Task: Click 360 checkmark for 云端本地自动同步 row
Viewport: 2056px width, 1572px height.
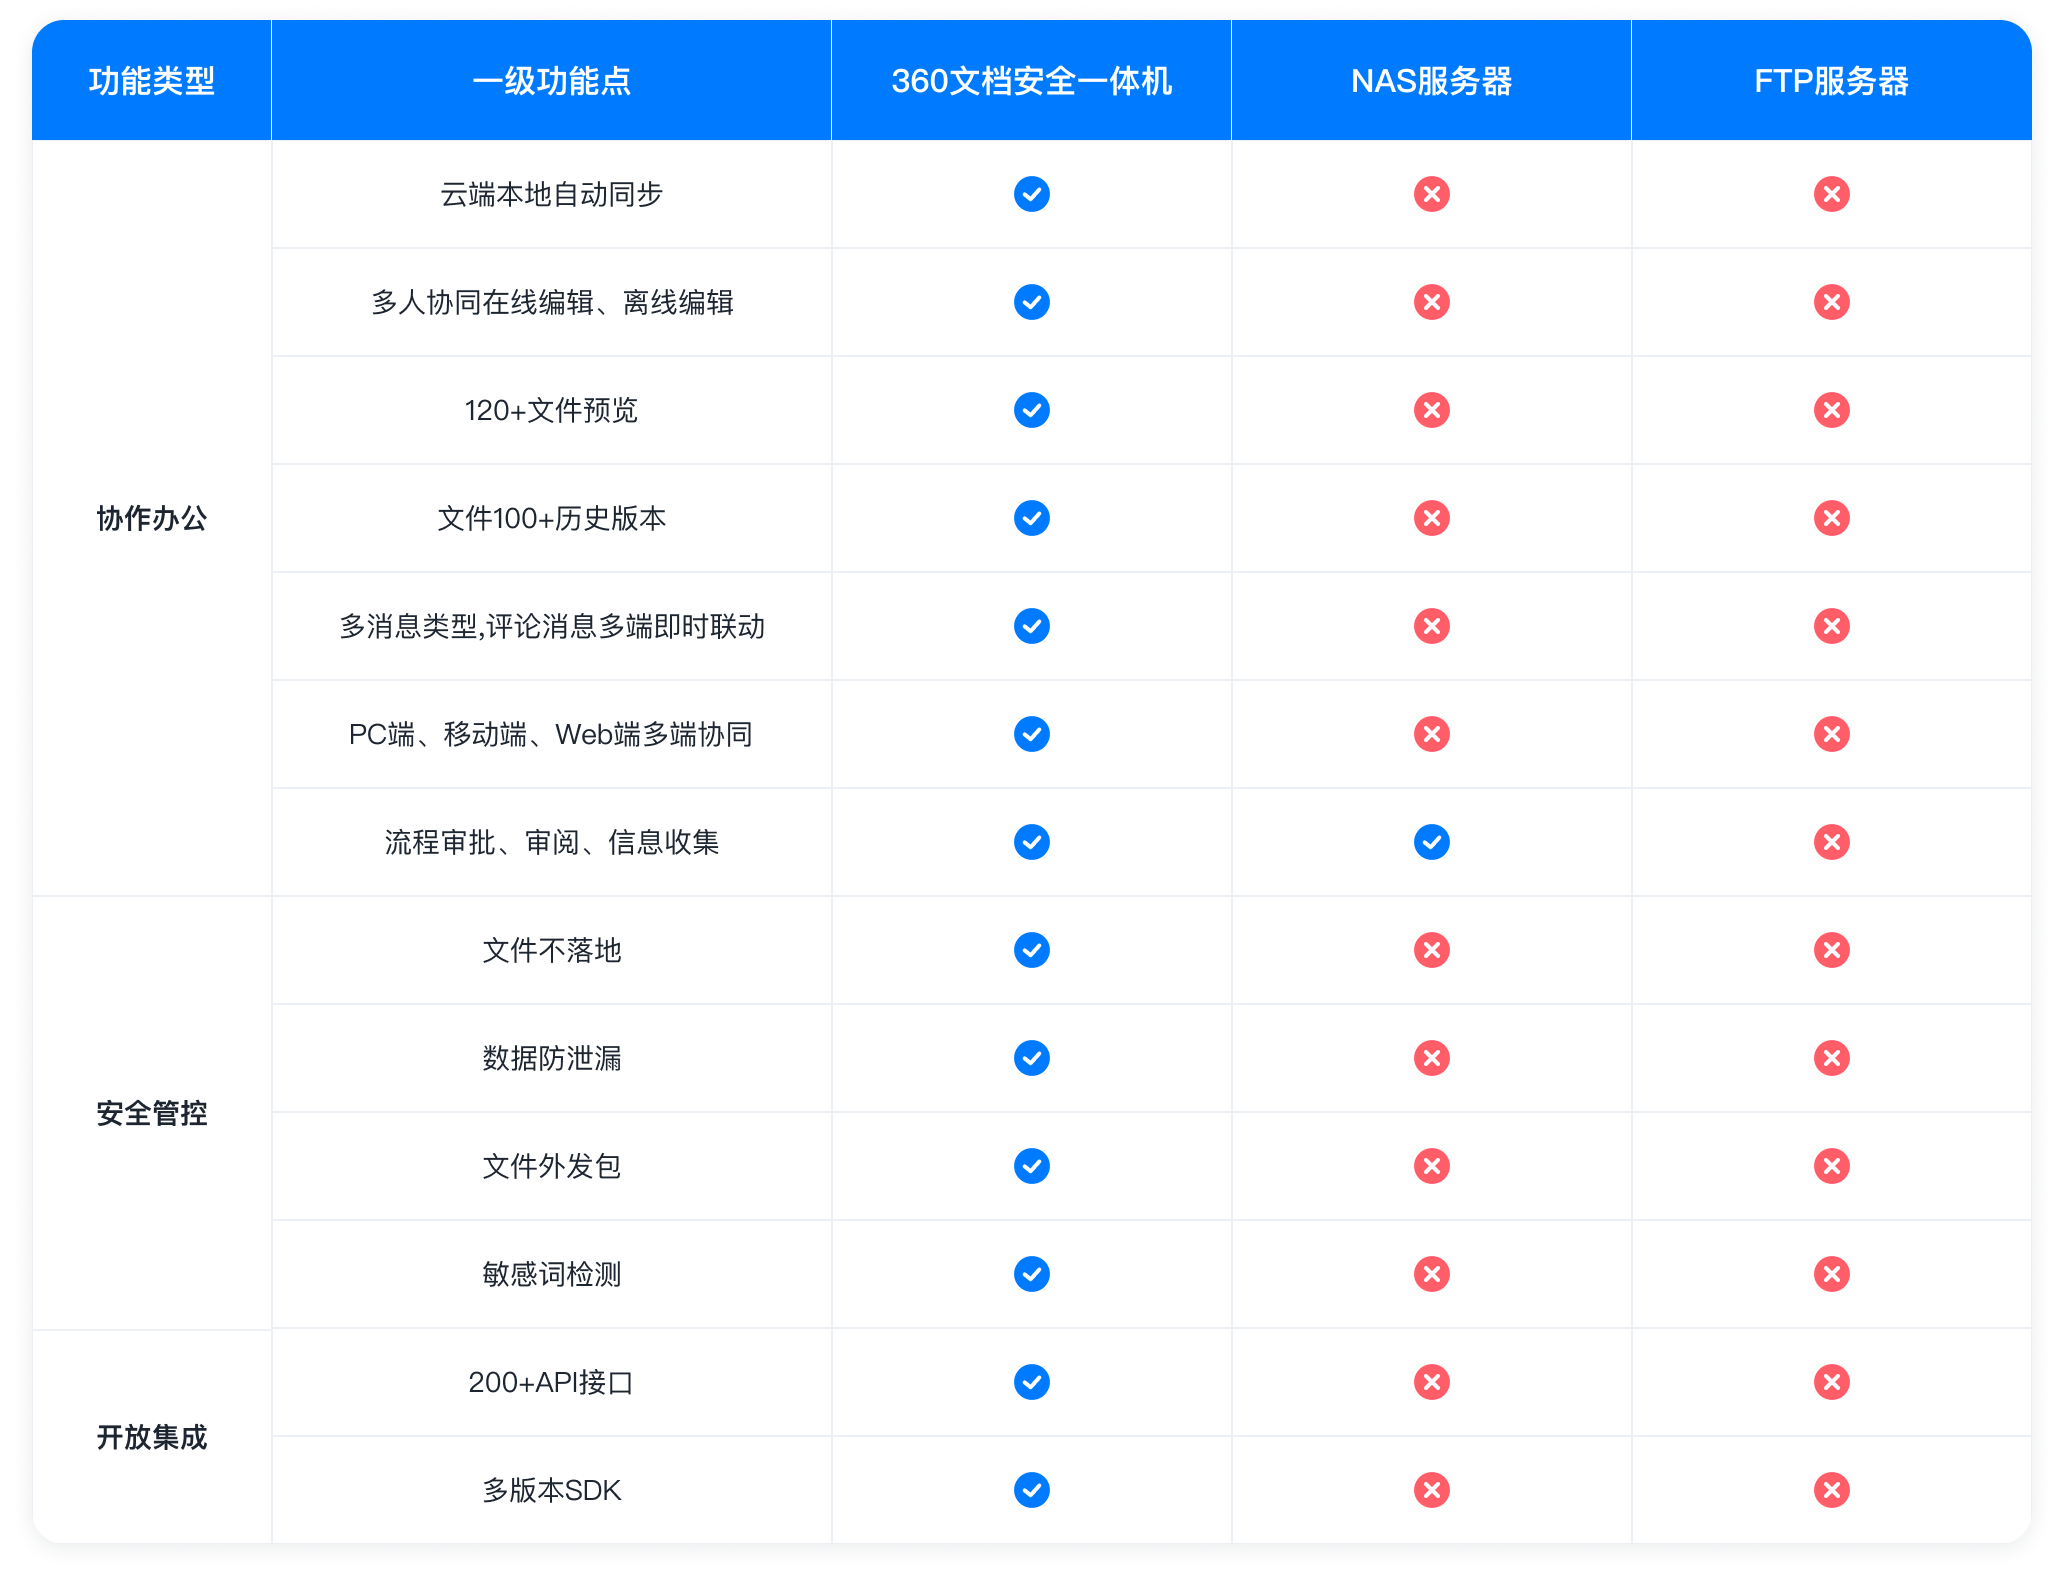Action: coord(1031,194)
